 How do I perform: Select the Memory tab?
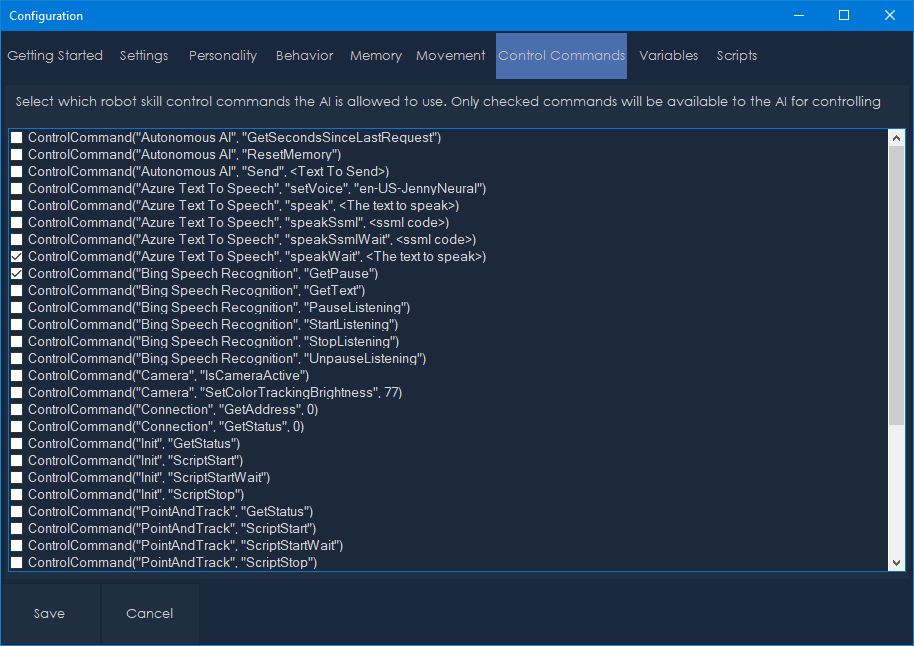376,56
